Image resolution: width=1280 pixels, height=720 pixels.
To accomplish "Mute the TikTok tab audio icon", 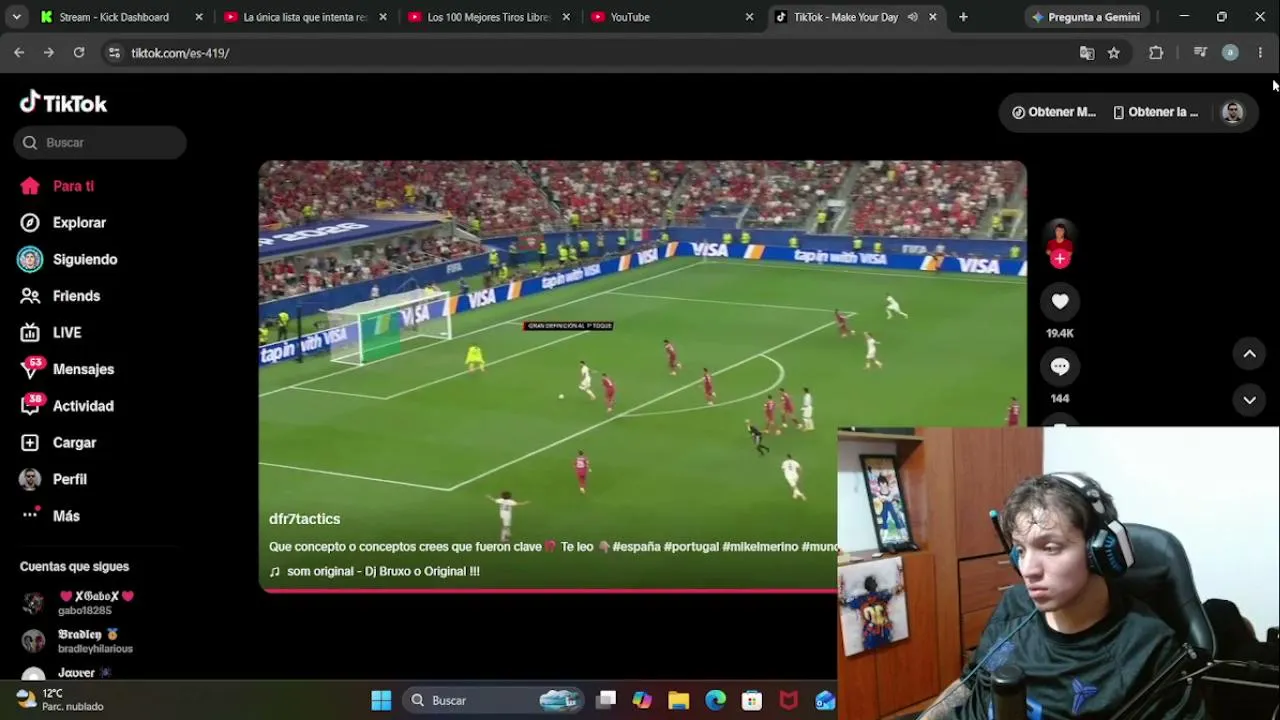I will coord(912,17).
